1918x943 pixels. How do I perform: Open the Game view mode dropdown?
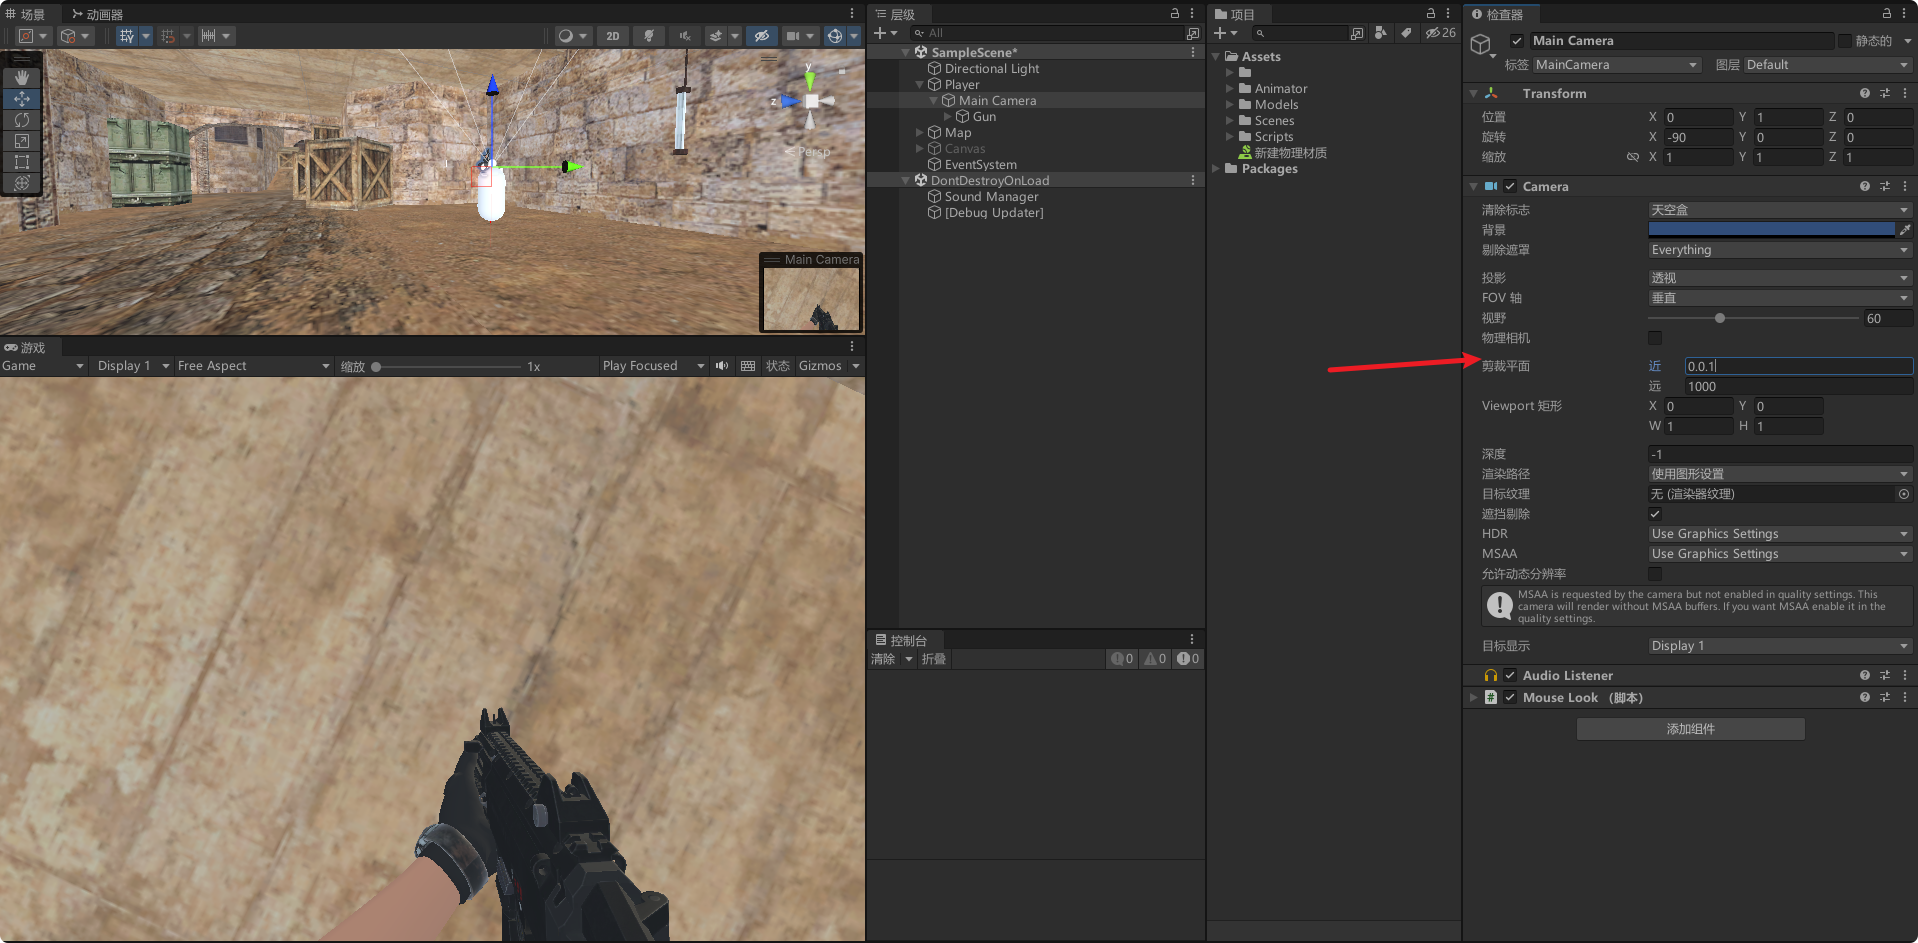pos(43,366)
